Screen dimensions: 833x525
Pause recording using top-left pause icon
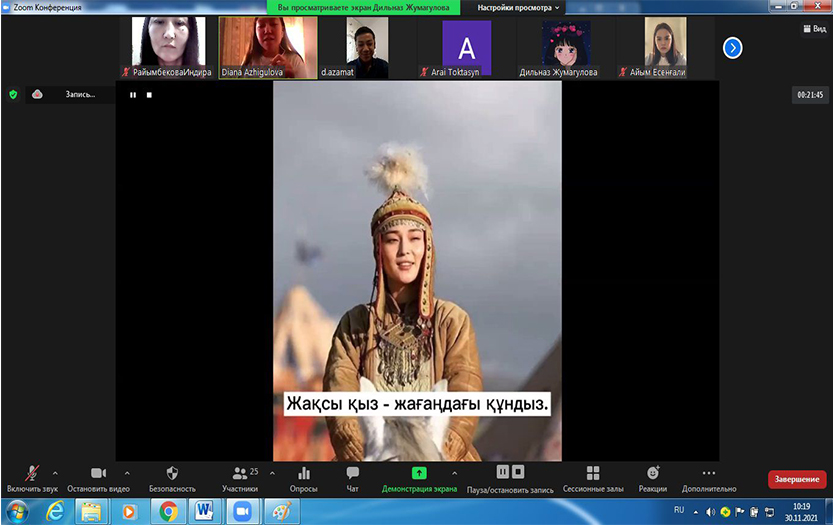point(132,95)
